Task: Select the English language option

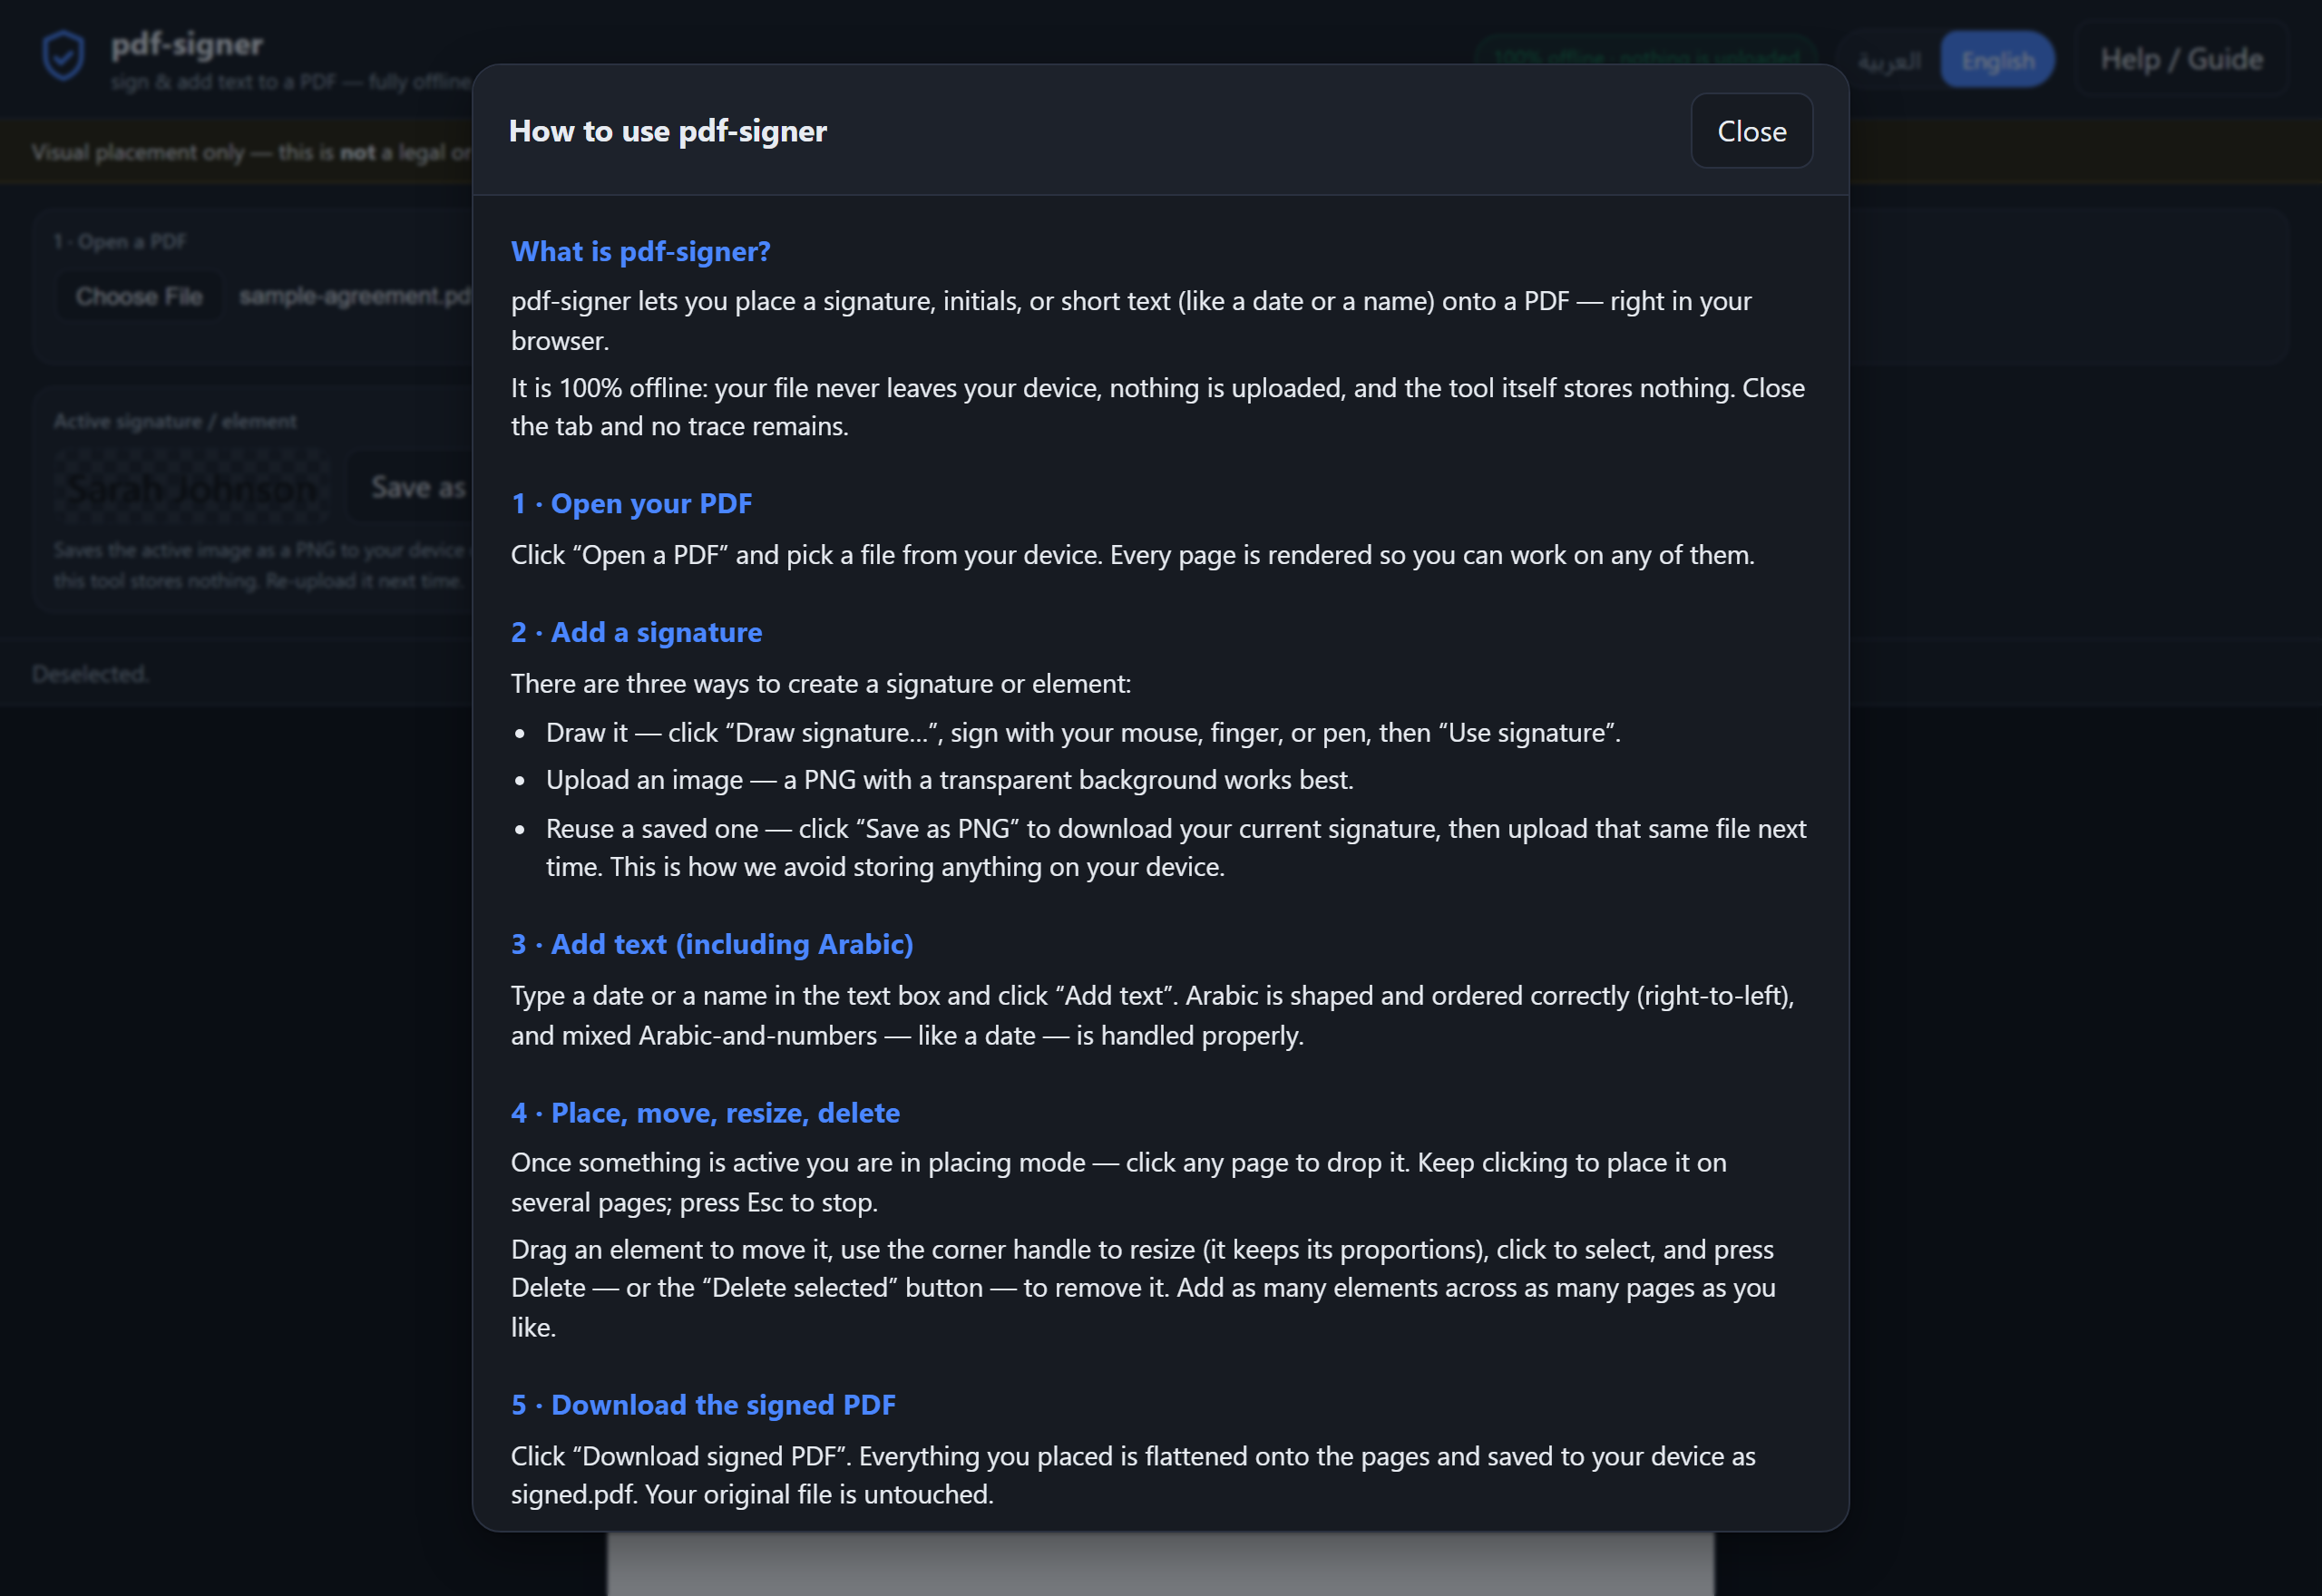Action: (1997, 60)
